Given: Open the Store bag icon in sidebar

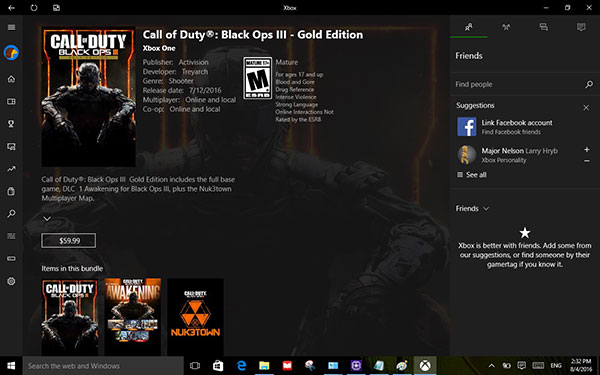Looking at the screenshot, I should click(11, 191).
